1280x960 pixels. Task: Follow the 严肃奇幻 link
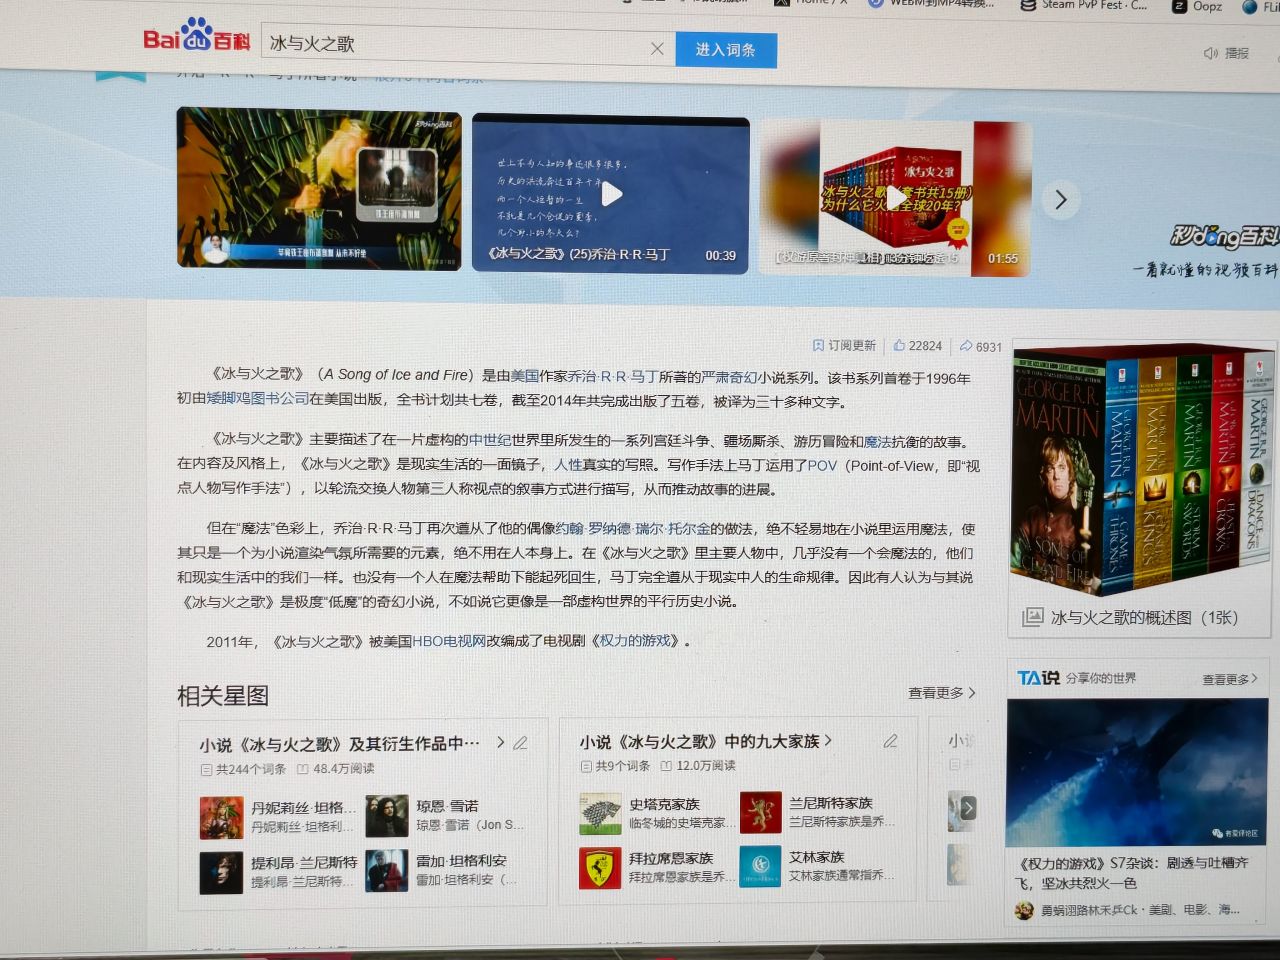[729, 377]
